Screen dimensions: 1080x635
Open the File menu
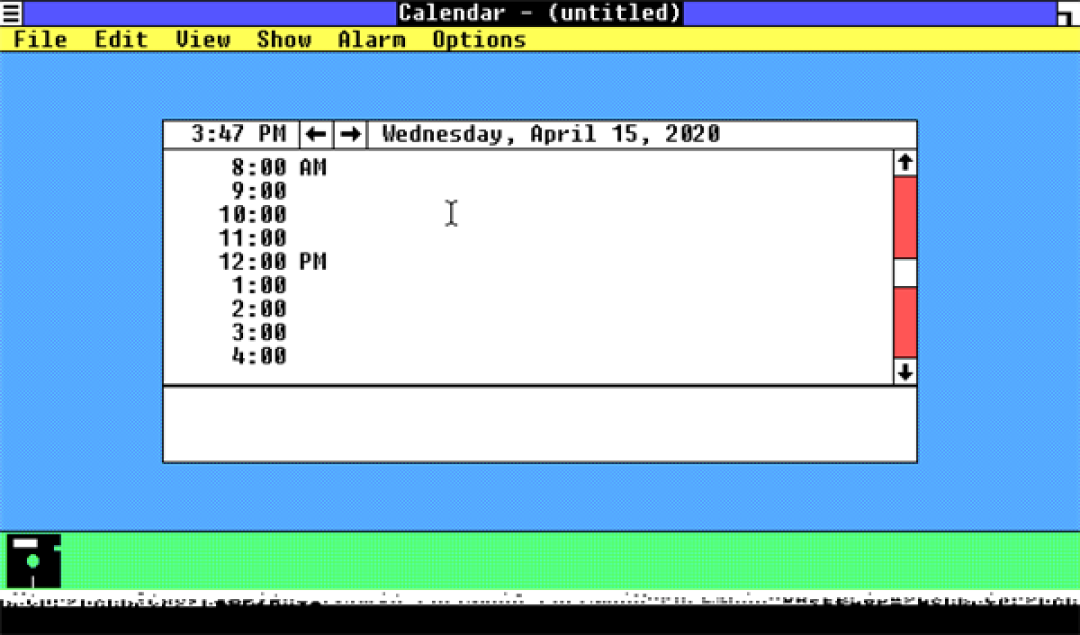[x=40, y=39]
